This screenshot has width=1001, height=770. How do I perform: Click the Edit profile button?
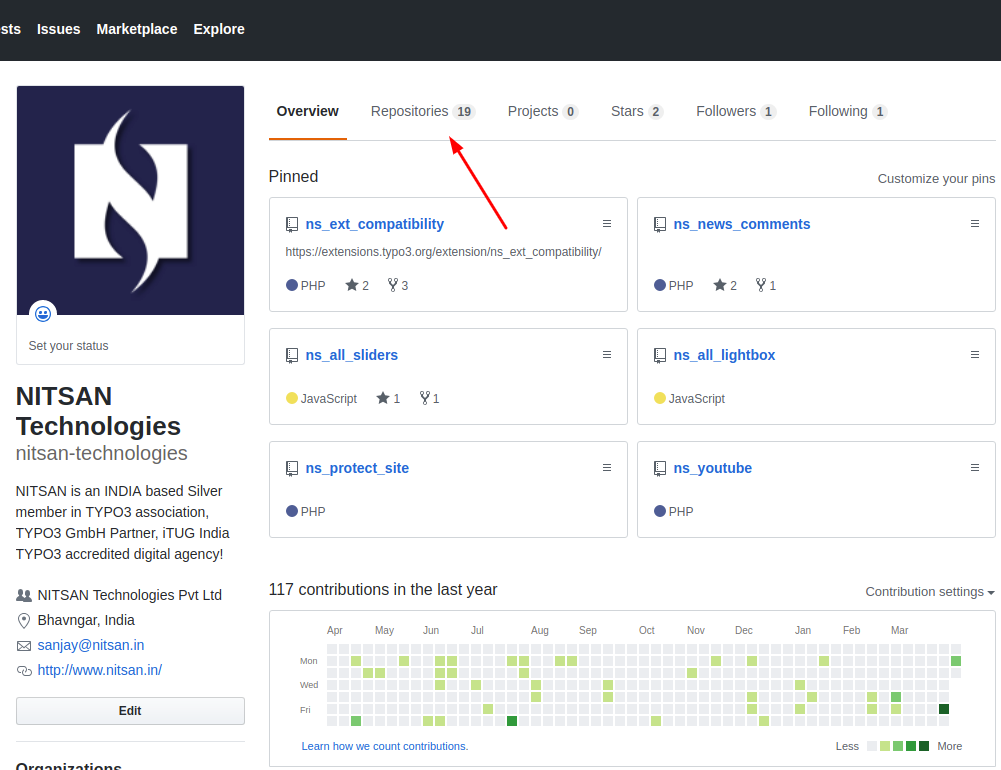[130, 710]
